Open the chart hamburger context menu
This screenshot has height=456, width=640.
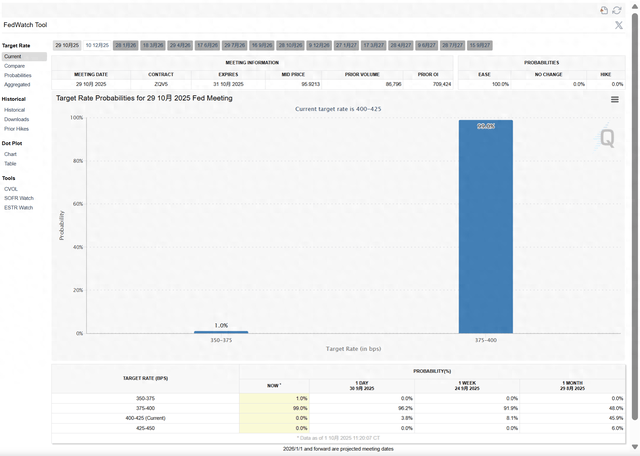click(614, 99)
